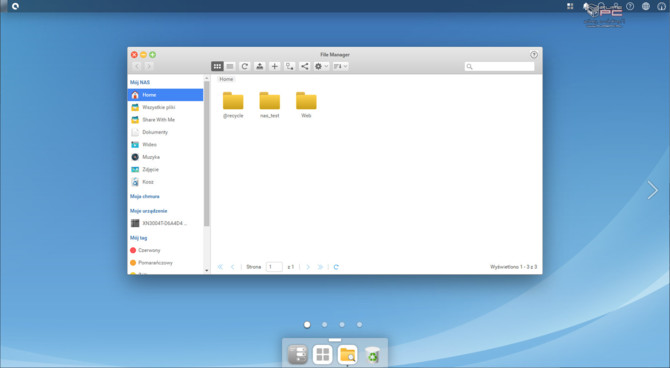Select the XN3004T device entry

point(165,223)
